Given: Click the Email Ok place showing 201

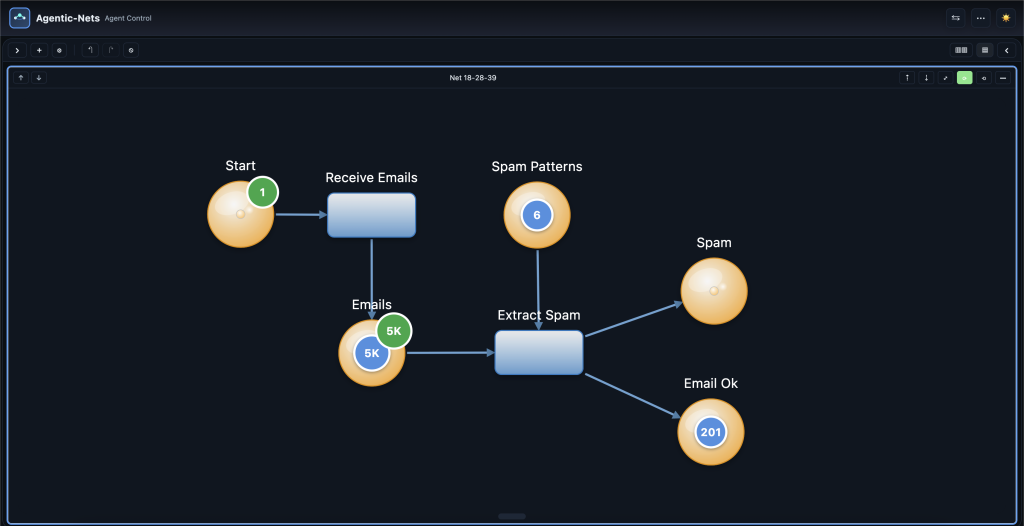Looking at the screenshot, I should tap(711, 432).
